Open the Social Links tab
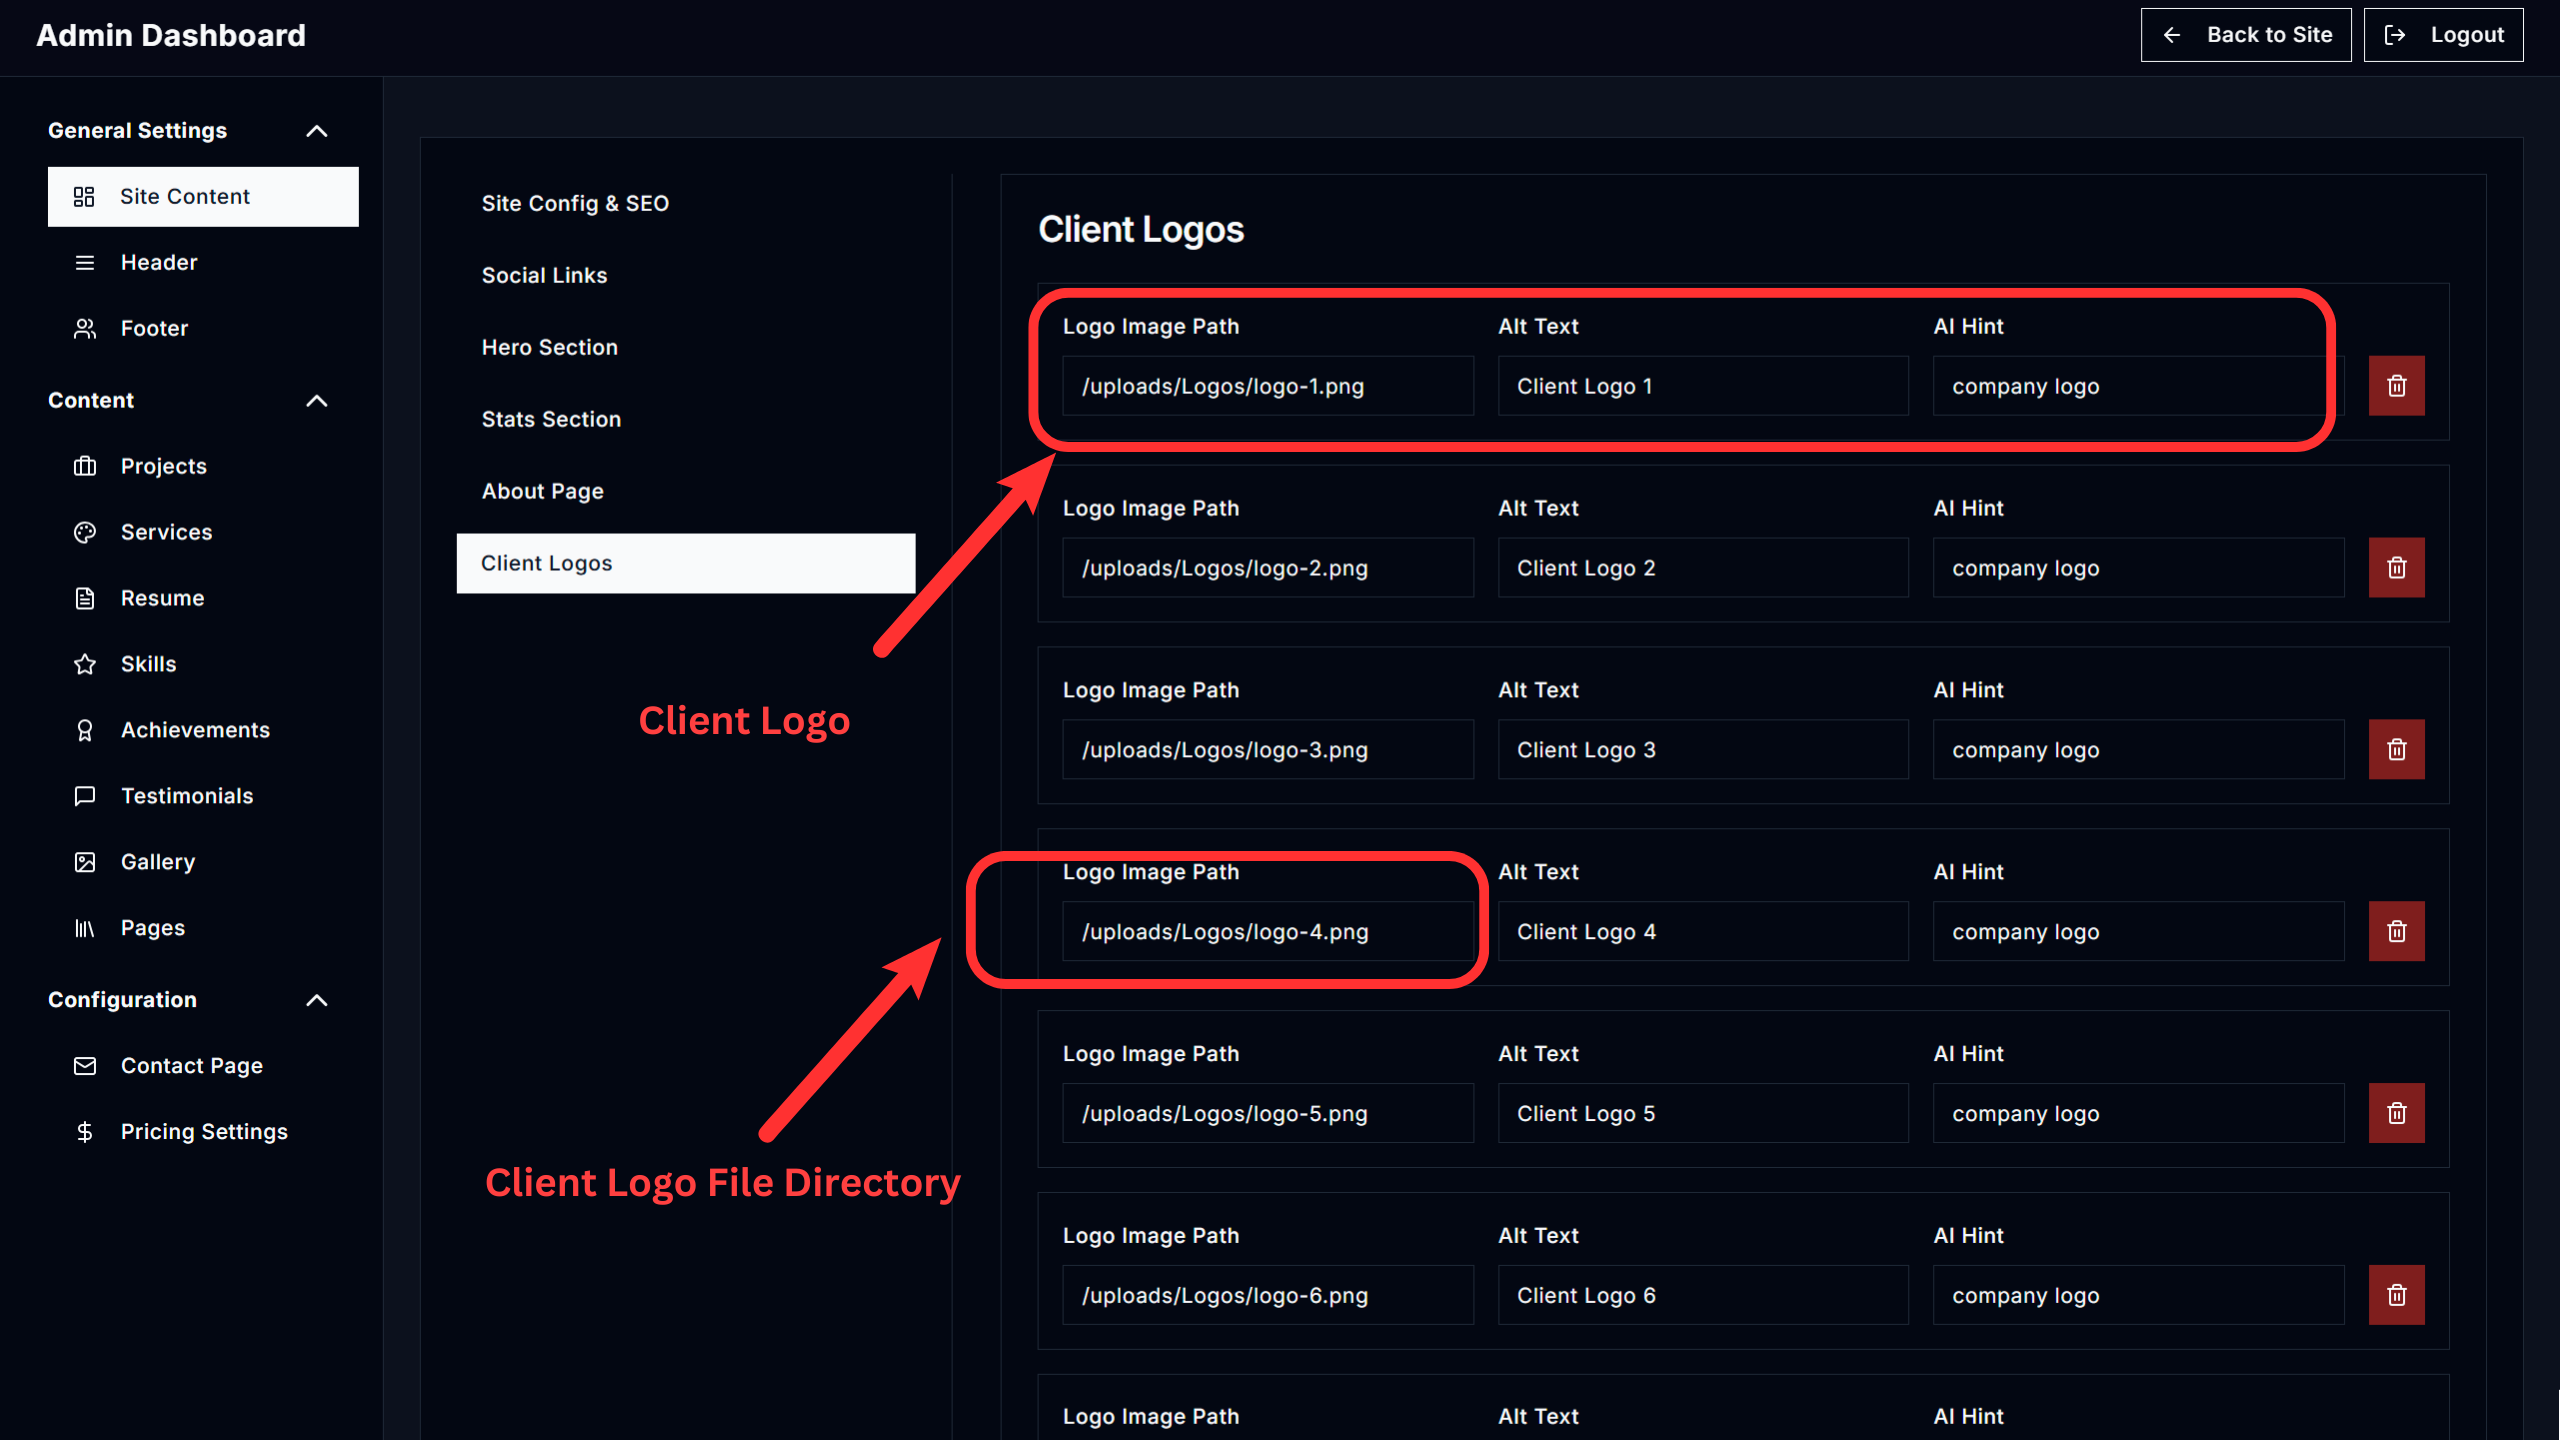Viewport: 2560px width, 1440px height. tap(544, 275)
